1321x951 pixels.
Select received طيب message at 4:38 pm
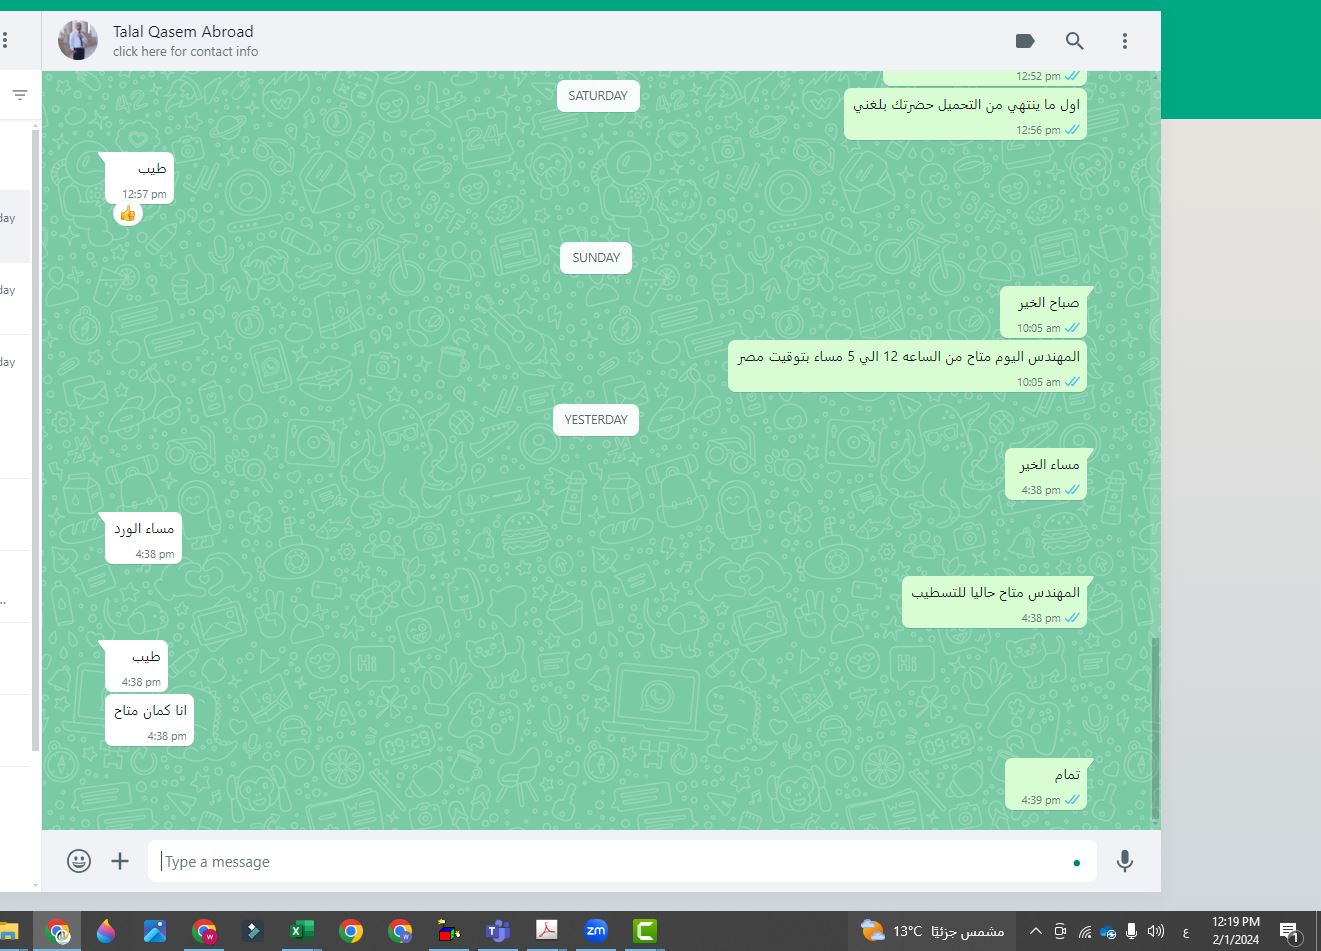tap(136, 666)
